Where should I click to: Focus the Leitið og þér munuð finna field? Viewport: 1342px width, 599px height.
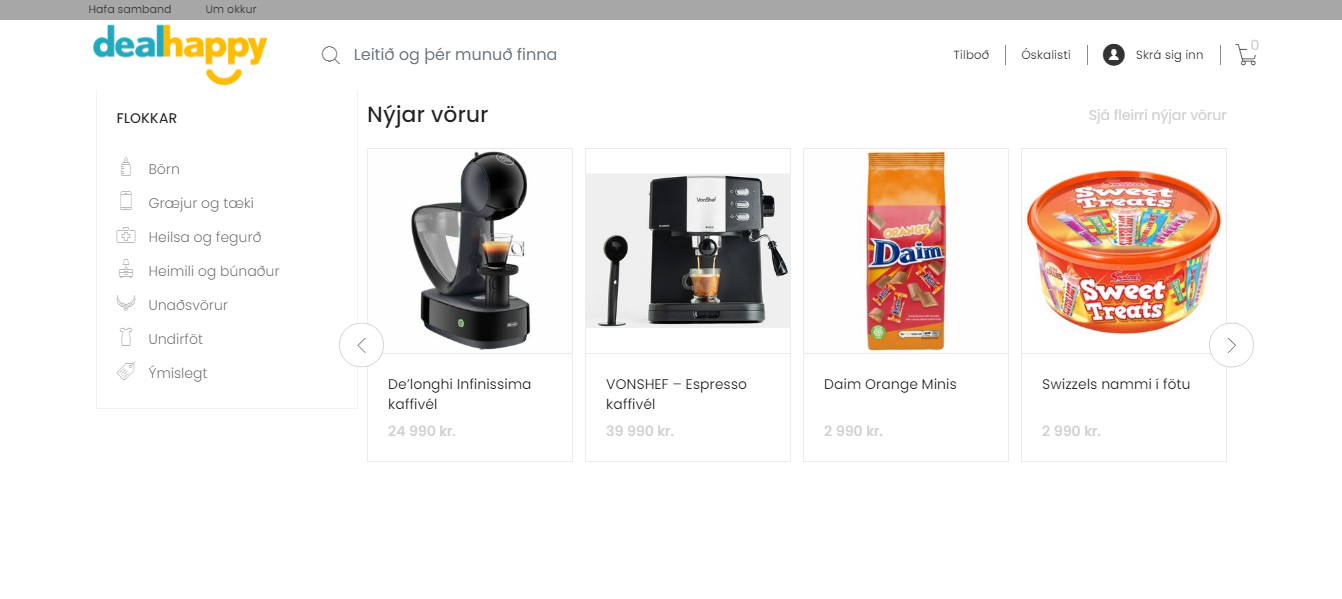600,55
